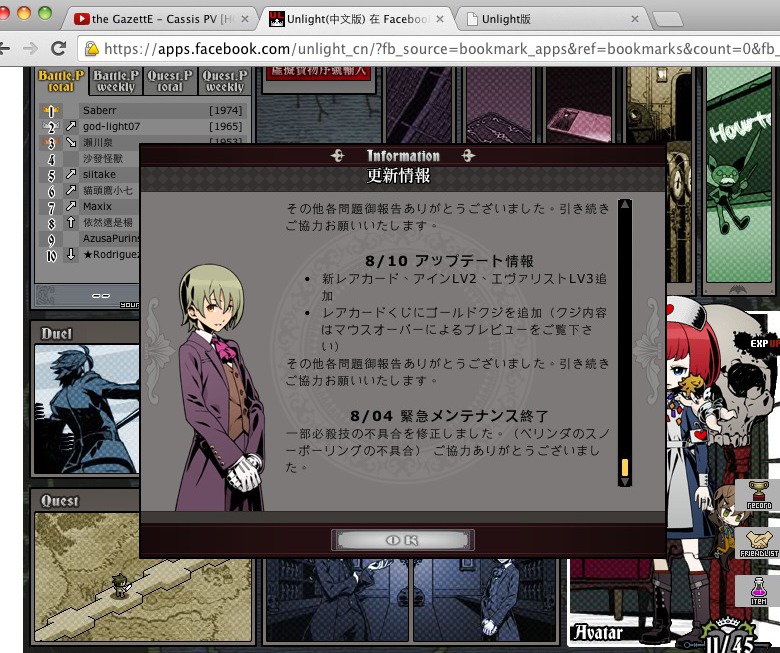Select ranking row siitake
The height and width of the screenshot is (653, 780).
pos(90,175)
